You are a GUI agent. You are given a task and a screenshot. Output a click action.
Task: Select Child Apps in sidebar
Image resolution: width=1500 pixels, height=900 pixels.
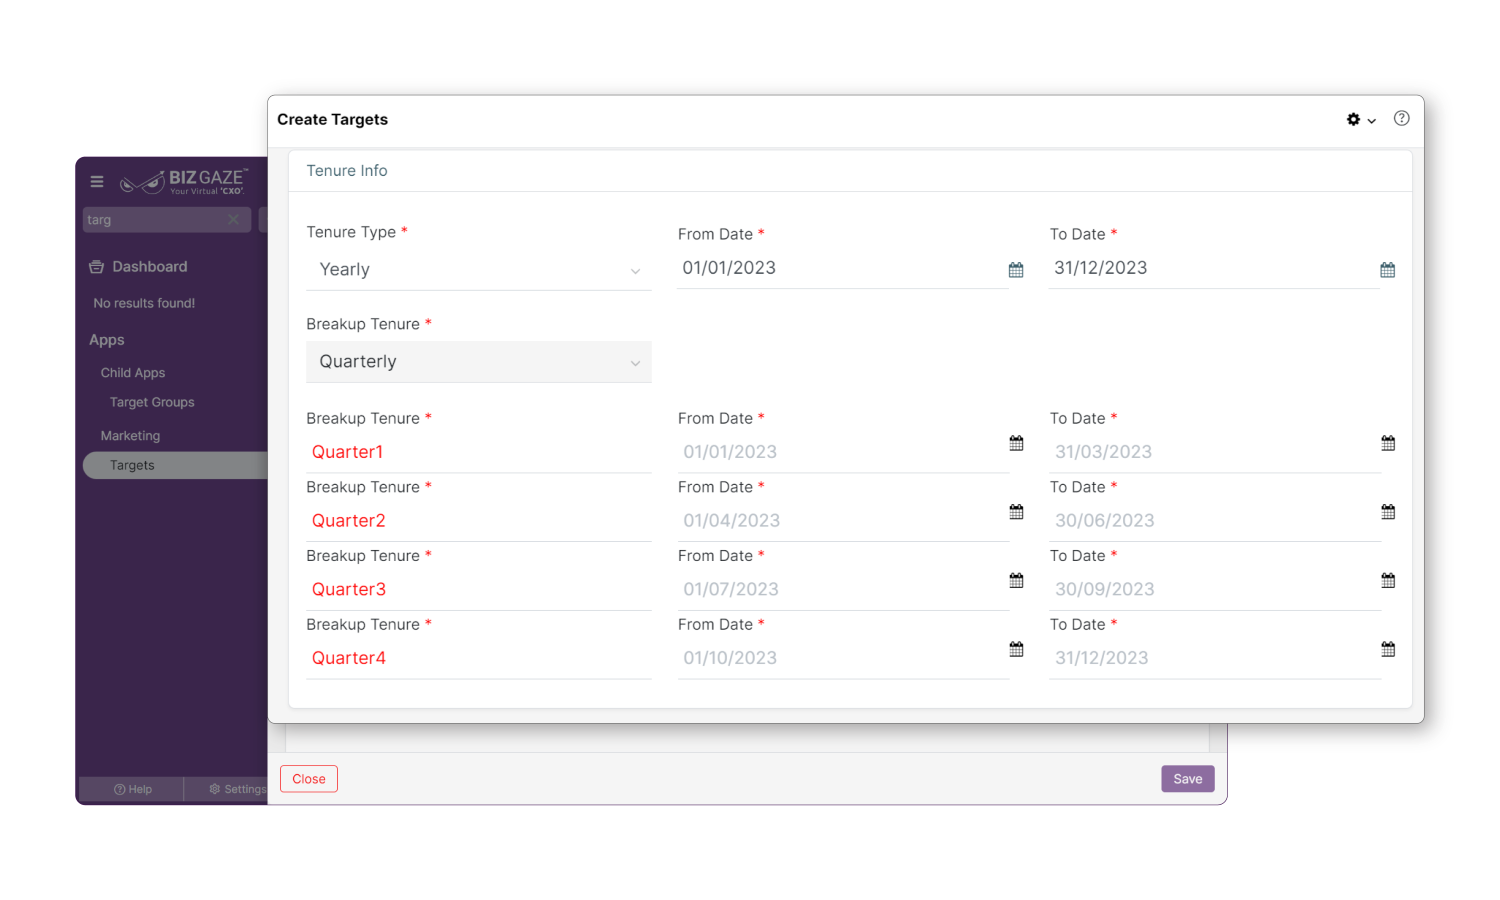click(133, 373)
